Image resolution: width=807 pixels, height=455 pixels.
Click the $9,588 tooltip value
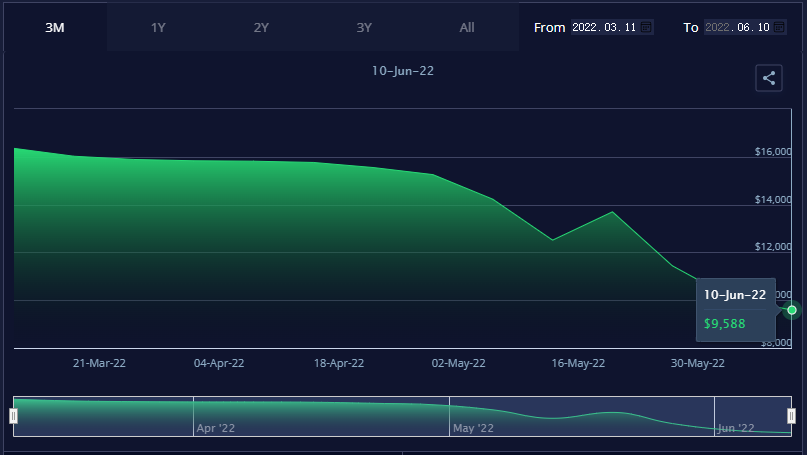click(x=725, y=324)
